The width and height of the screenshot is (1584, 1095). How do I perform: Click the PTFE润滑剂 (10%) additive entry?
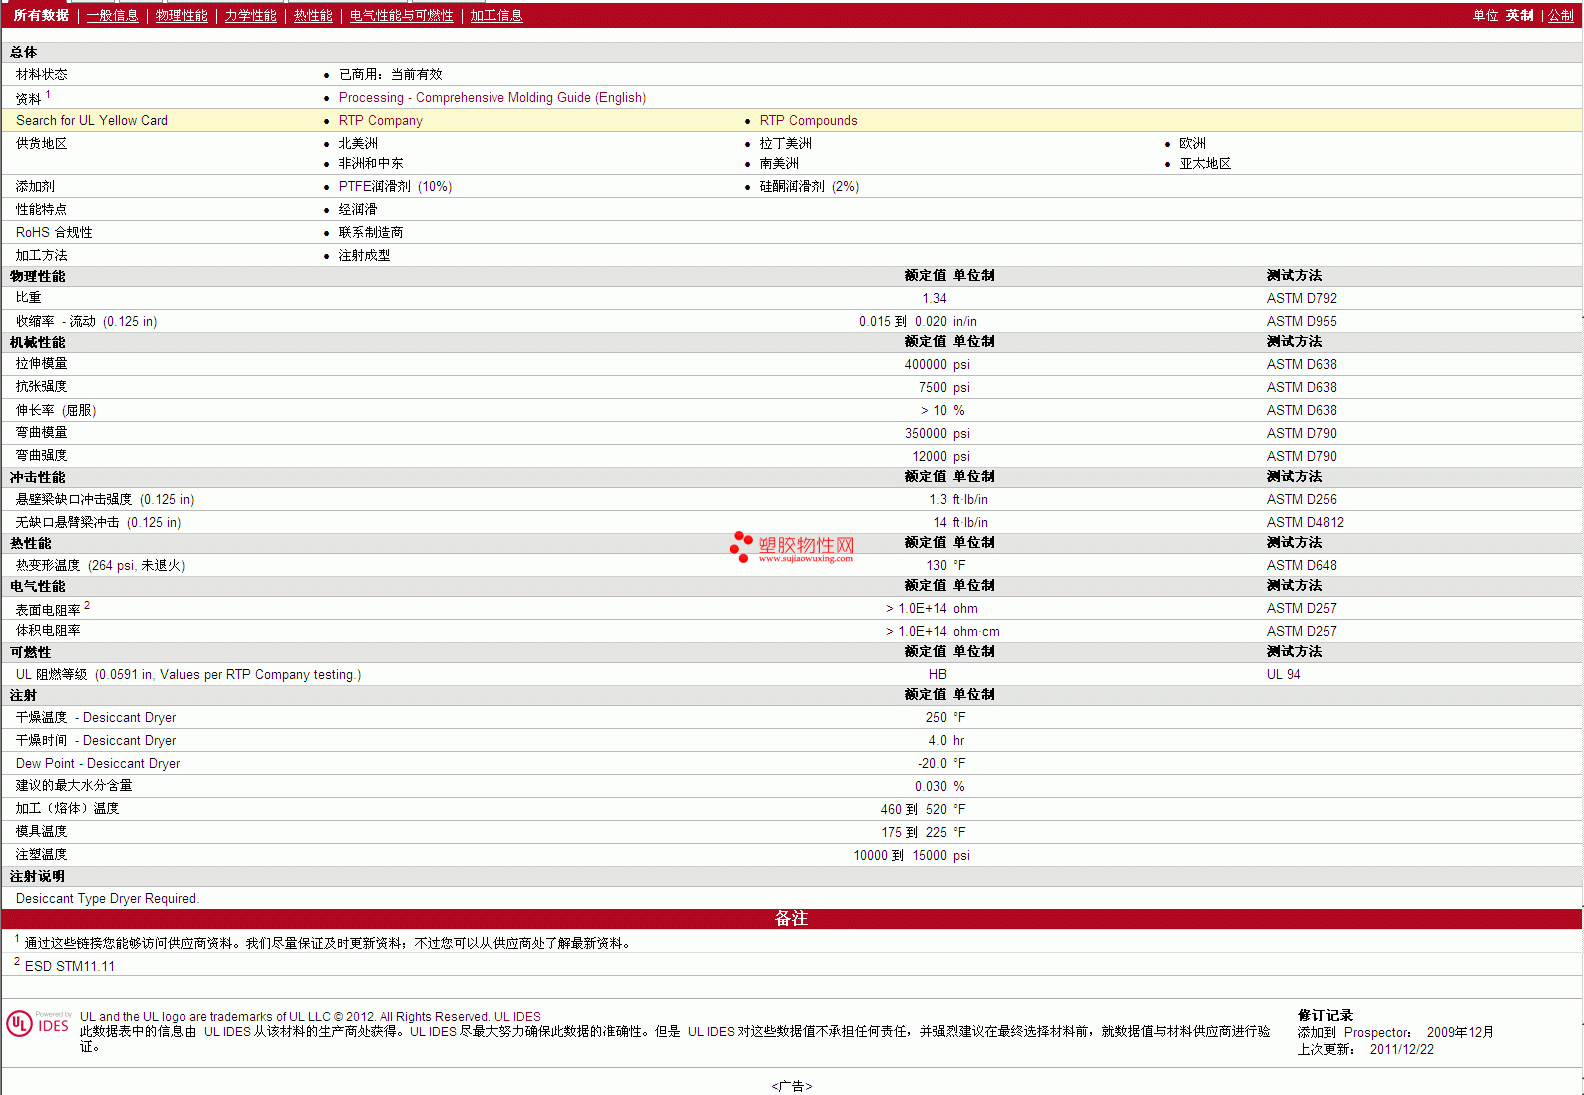[395, 187]
